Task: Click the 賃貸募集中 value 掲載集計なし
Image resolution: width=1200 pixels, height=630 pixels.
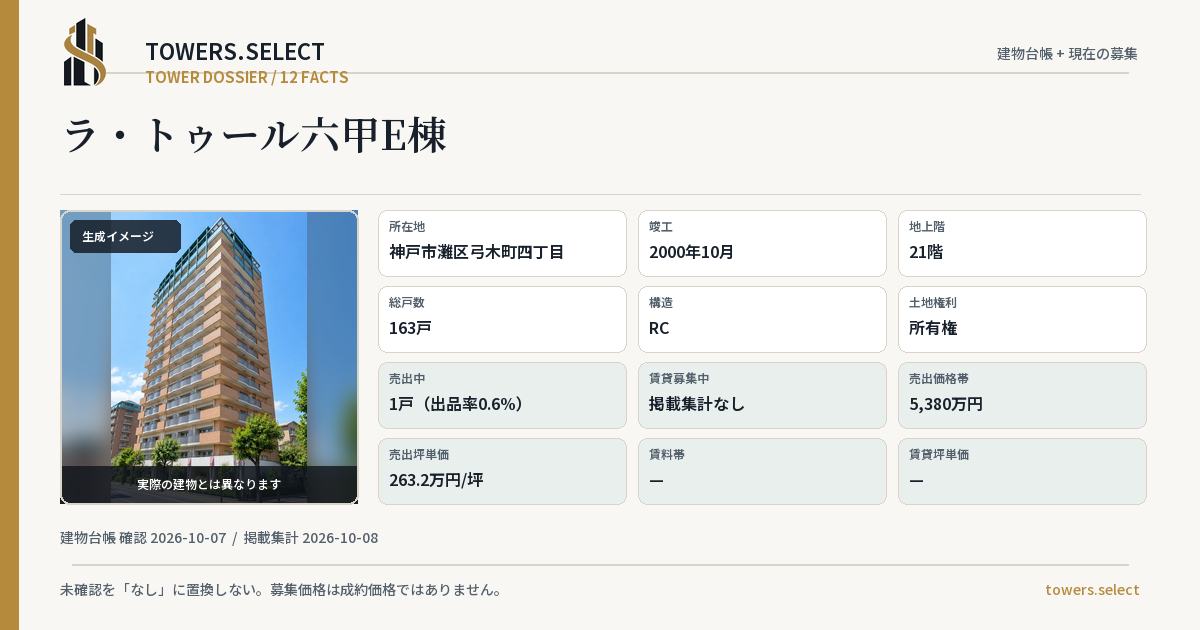Action: 697,404
